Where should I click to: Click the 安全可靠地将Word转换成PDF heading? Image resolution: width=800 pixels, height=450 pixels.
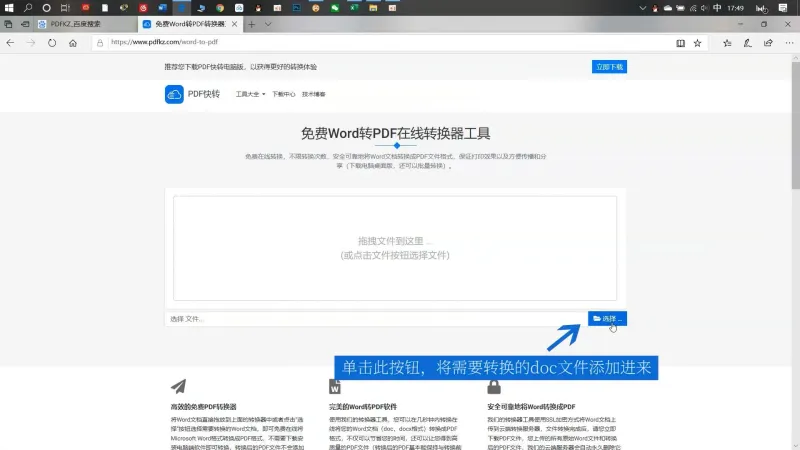click(531, 407)
